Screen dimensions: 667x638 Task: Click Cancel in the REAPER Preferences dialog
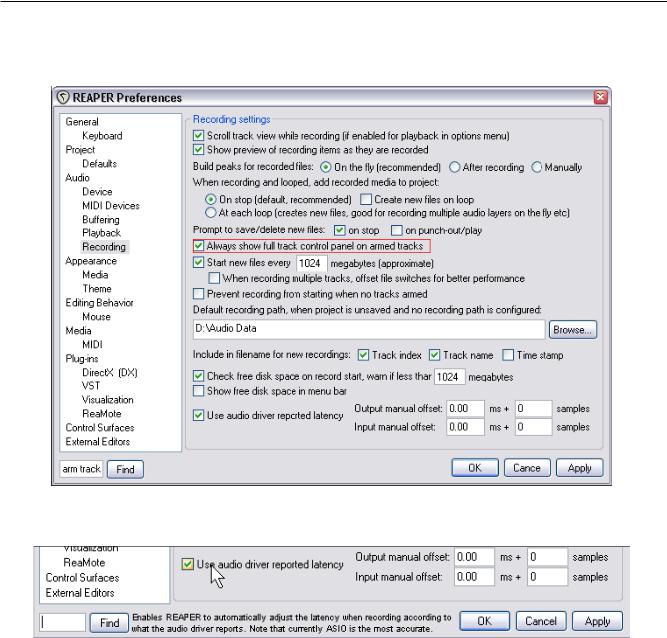[x=527, y=468]
